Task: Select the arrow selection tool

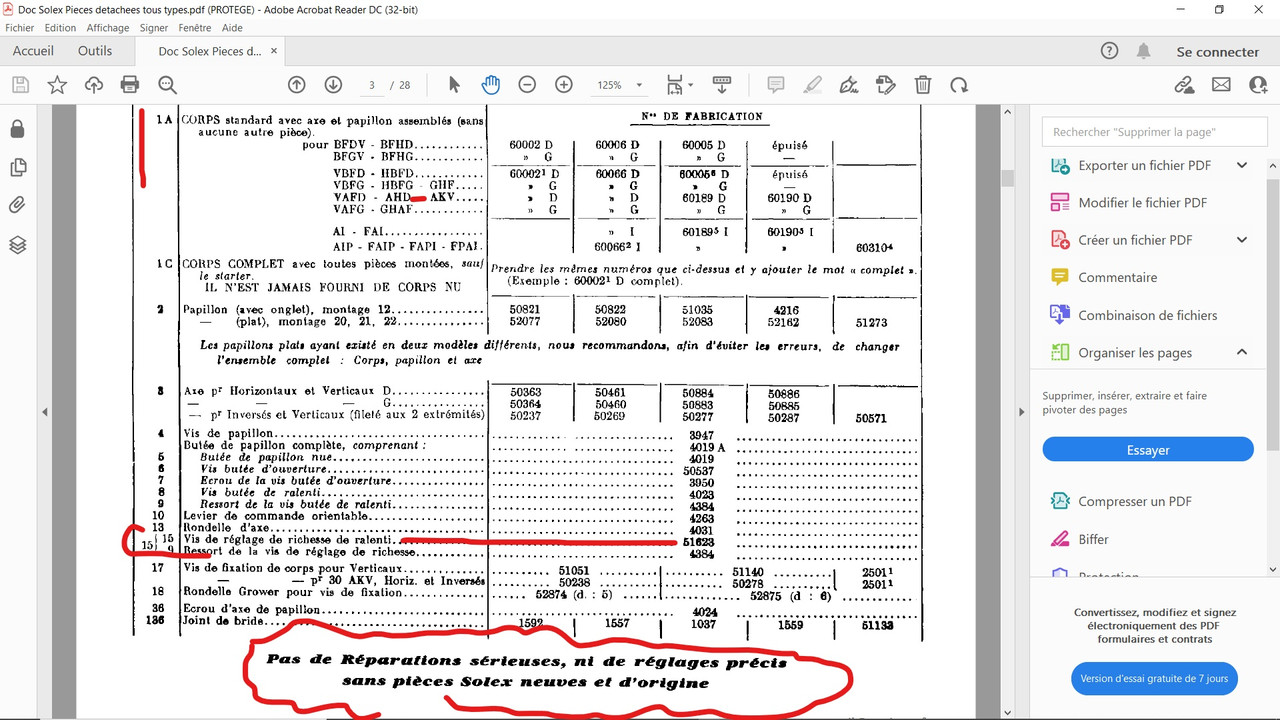Action: [x=454, y=85]
